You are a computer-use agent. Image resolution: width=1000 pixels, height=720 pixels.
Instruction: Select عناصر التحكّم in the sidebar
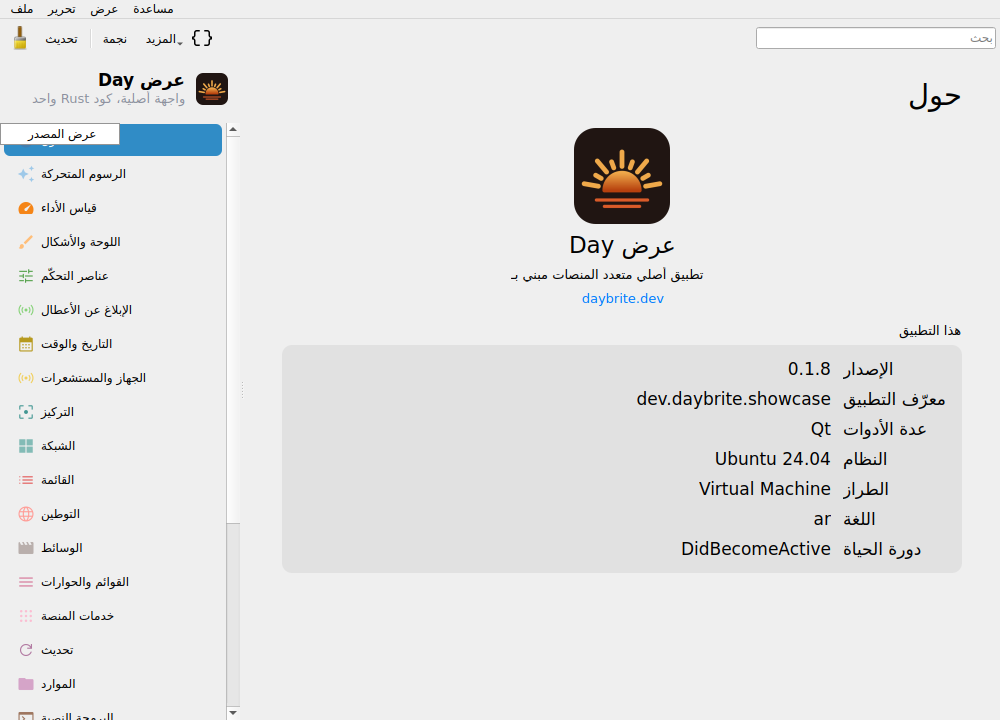click(113, 276)
